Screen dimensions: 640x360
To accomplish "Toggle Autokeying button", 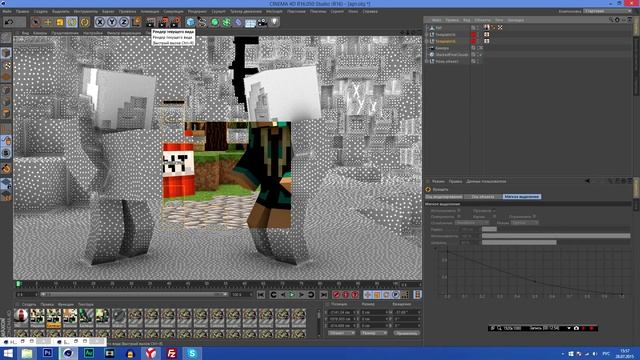I will [345, 295].
